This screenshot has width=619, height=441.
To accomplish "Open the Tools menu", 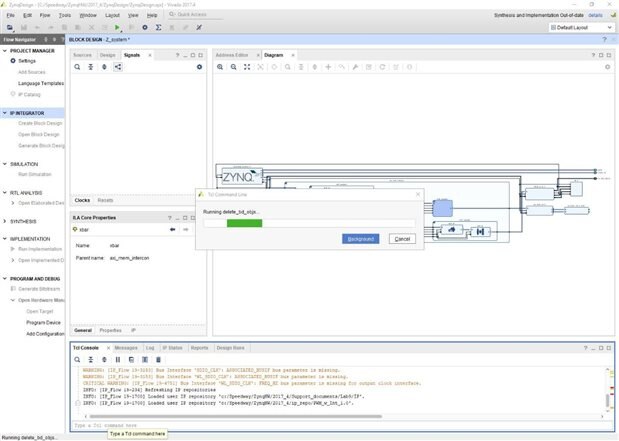I will (65, 16).
